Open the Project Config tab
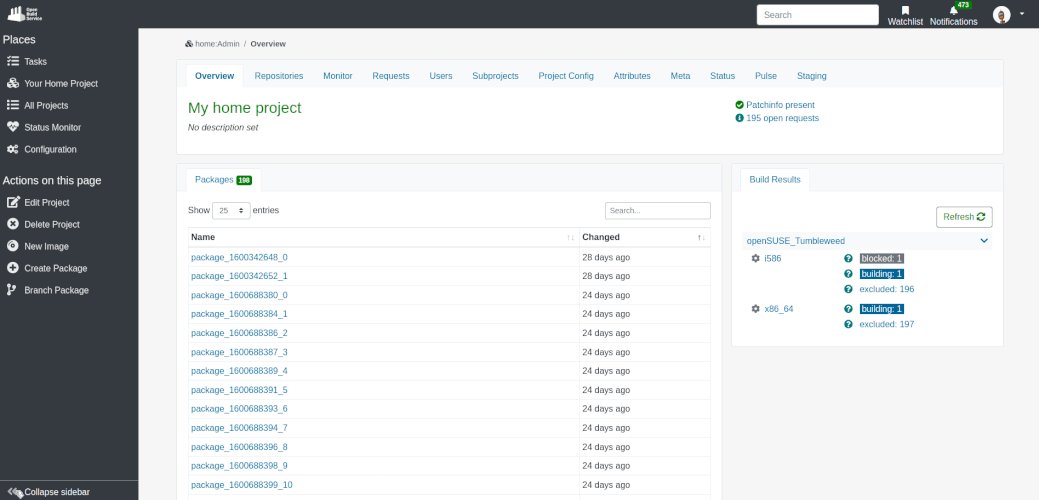1039x500 pixels. click(x=566, y=76)
